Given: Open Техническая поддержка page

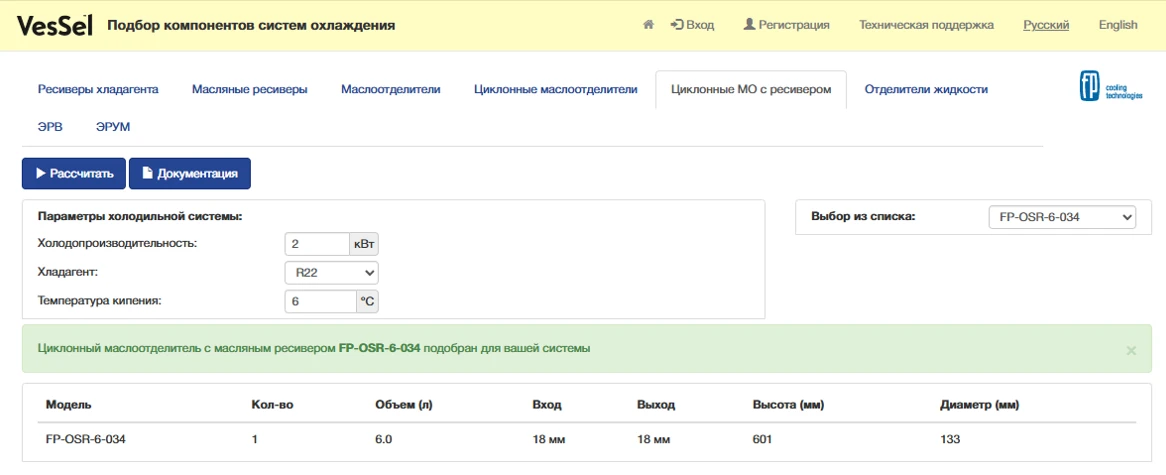Looking at the screenshot, I should click(927, 25).
